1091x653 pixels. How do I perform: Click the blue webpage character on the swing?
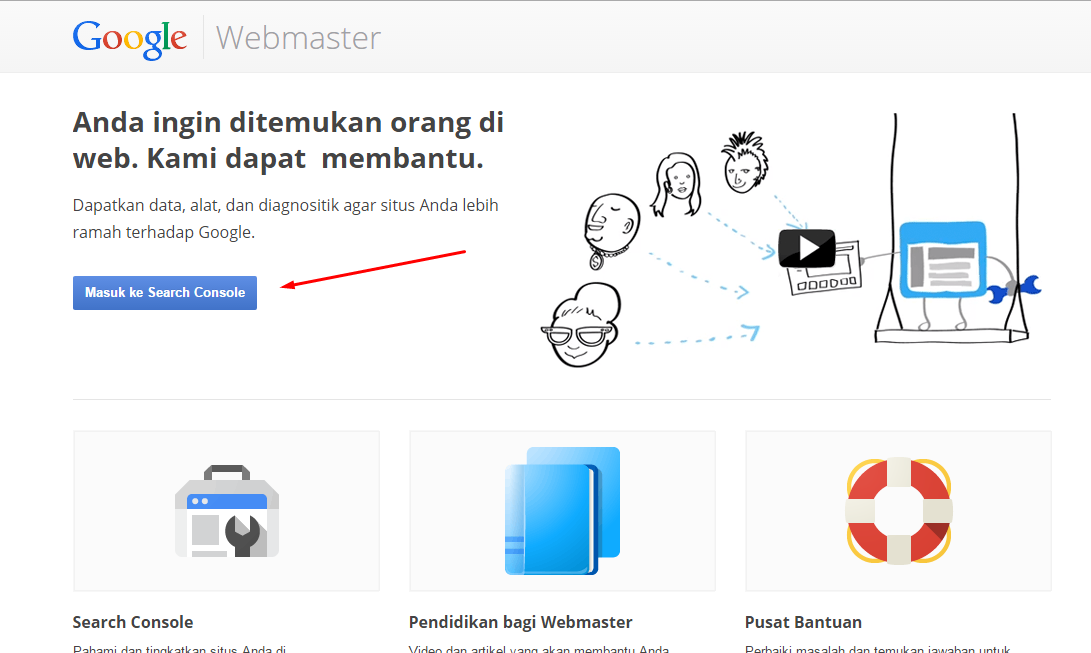[x=943, y=260]
